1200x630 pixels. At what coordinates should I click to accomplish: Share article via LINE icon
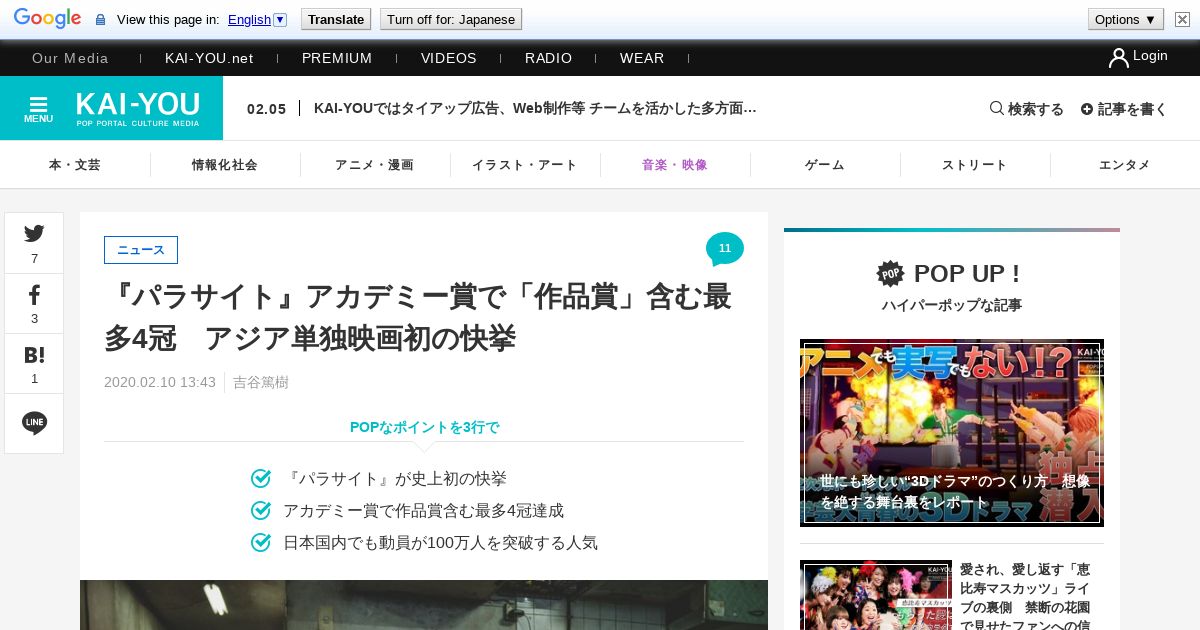click(x=34, y=423)
